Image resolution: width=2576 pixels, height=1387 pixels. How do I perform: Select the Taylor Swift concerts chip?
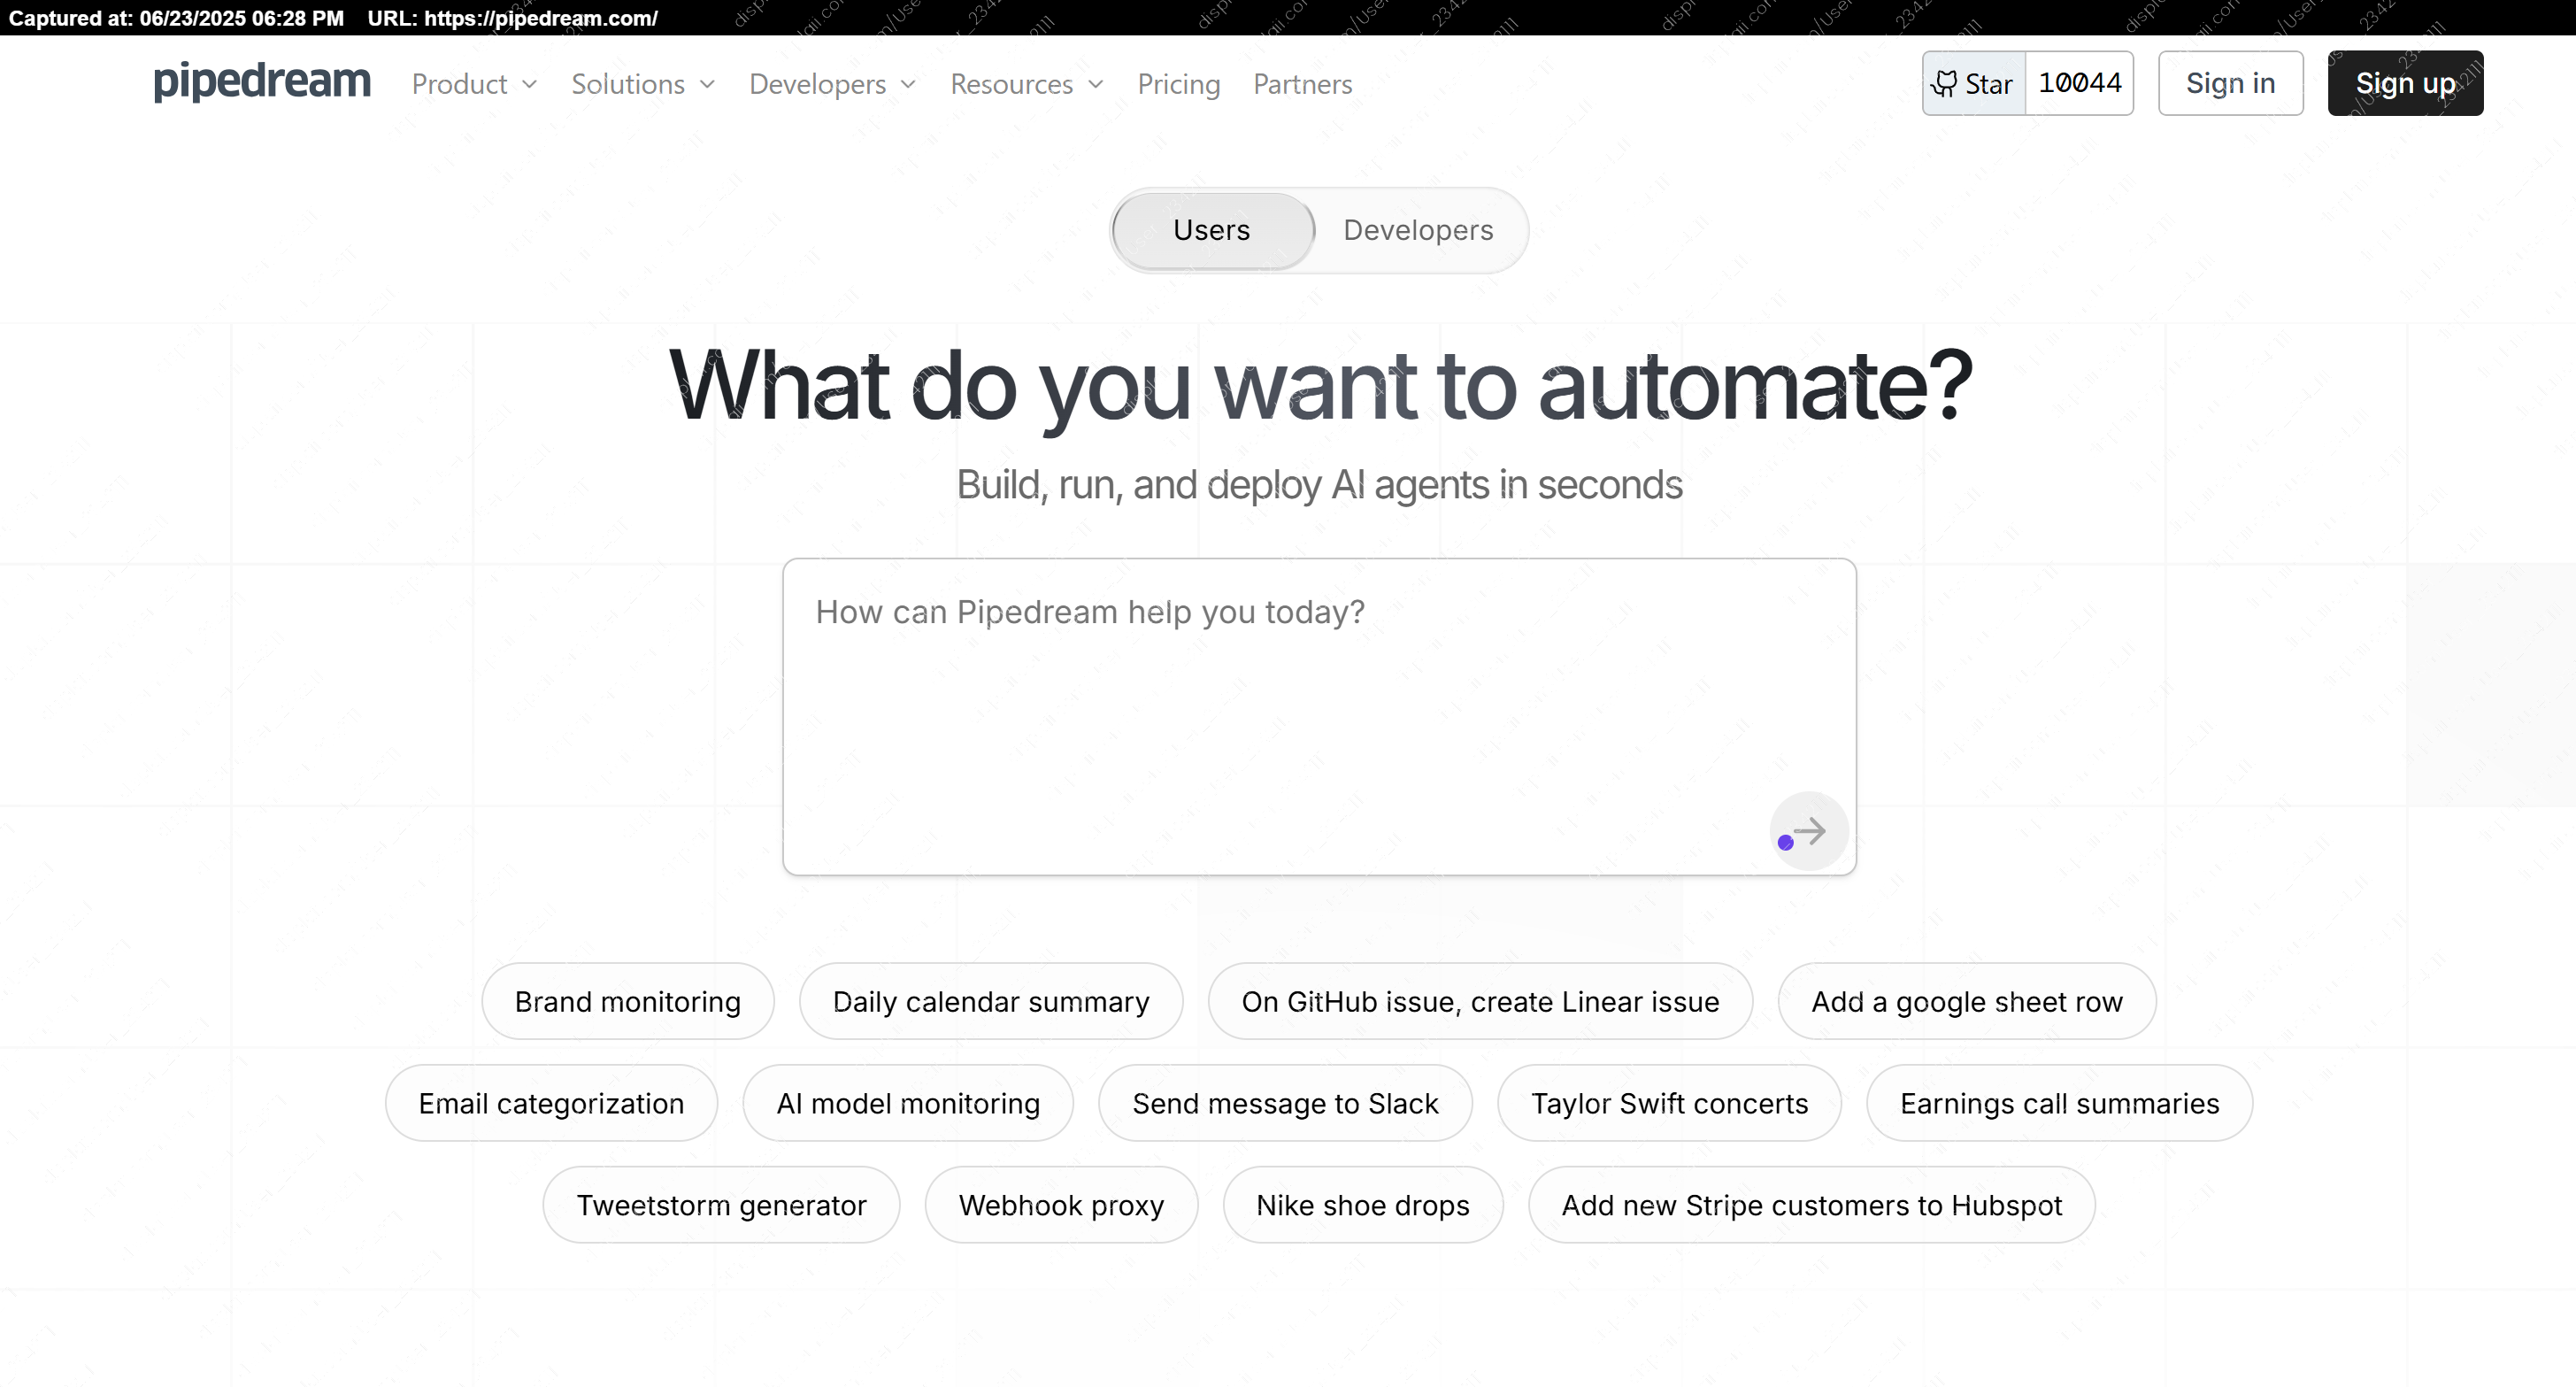pyautogui.click(x=1669, y=1103)
